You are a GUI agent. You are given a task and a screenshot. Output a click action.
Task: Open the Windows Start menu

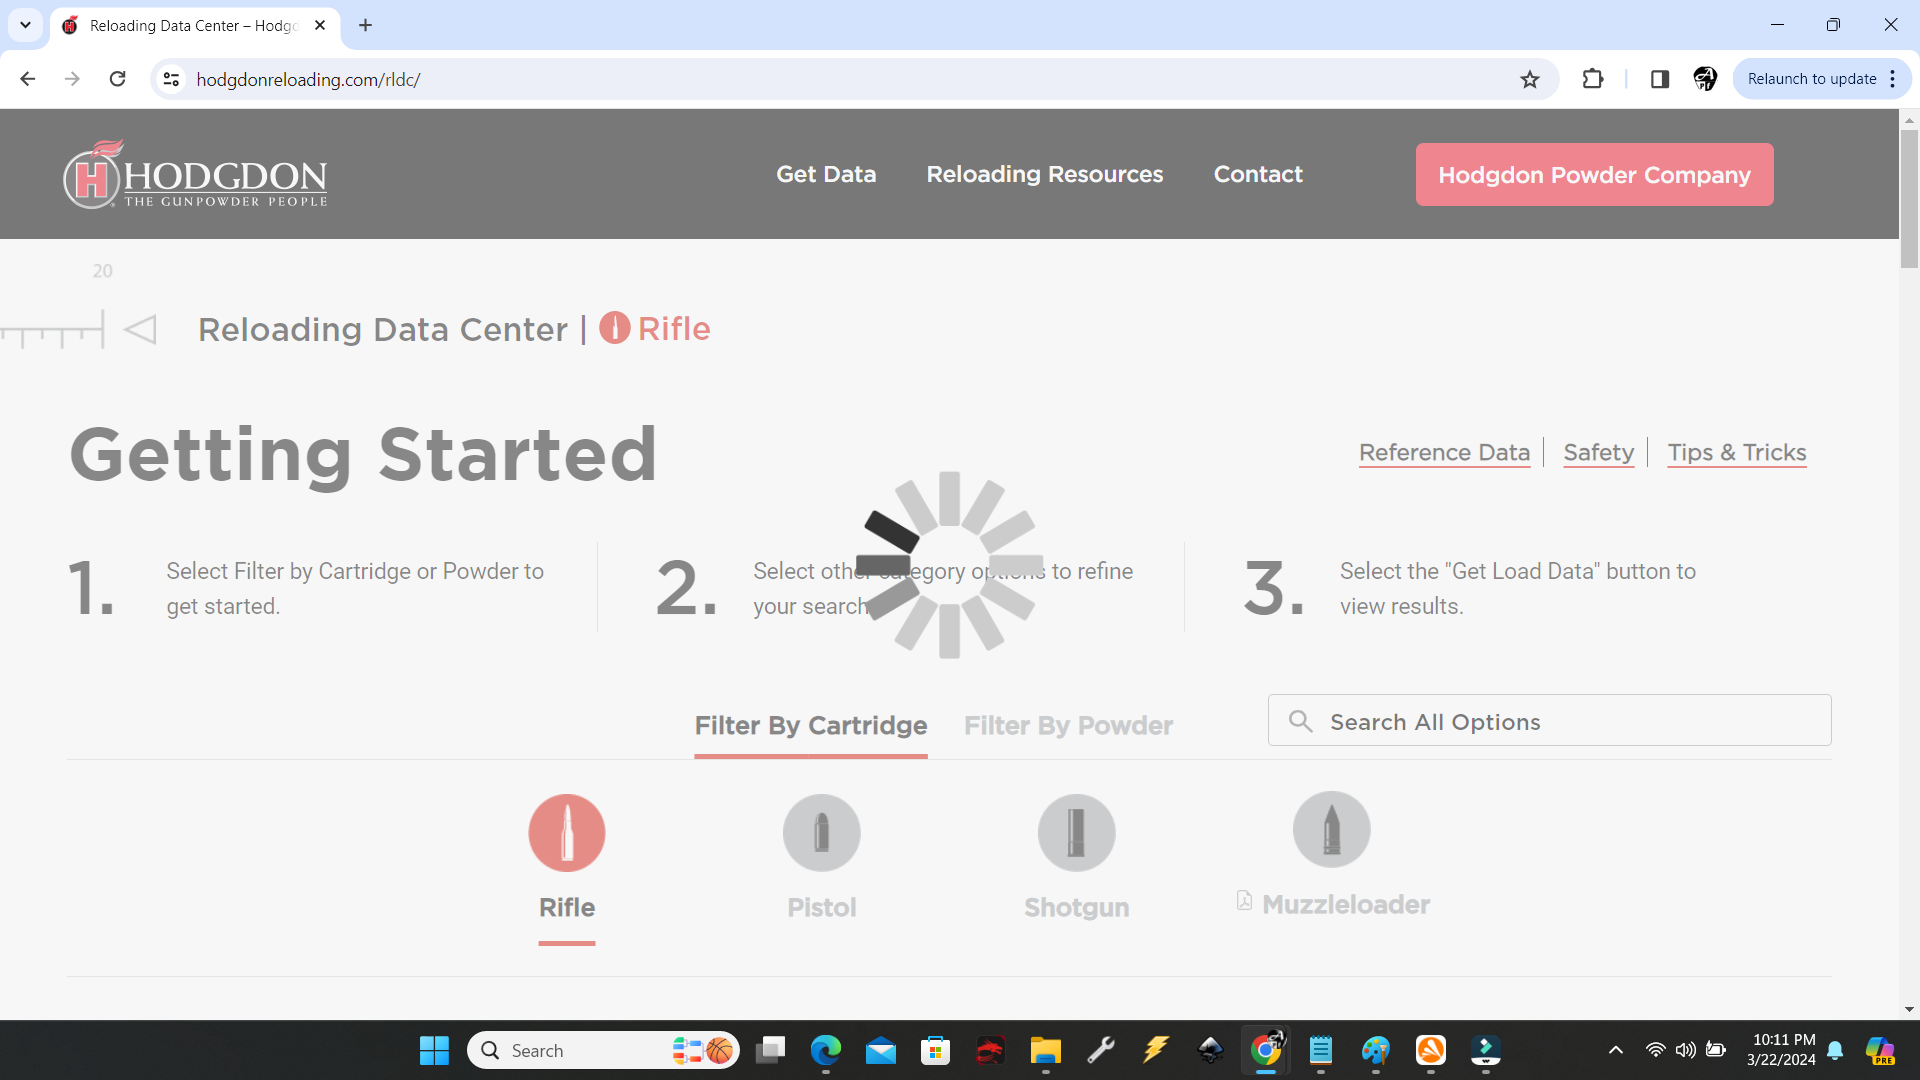434,1050
